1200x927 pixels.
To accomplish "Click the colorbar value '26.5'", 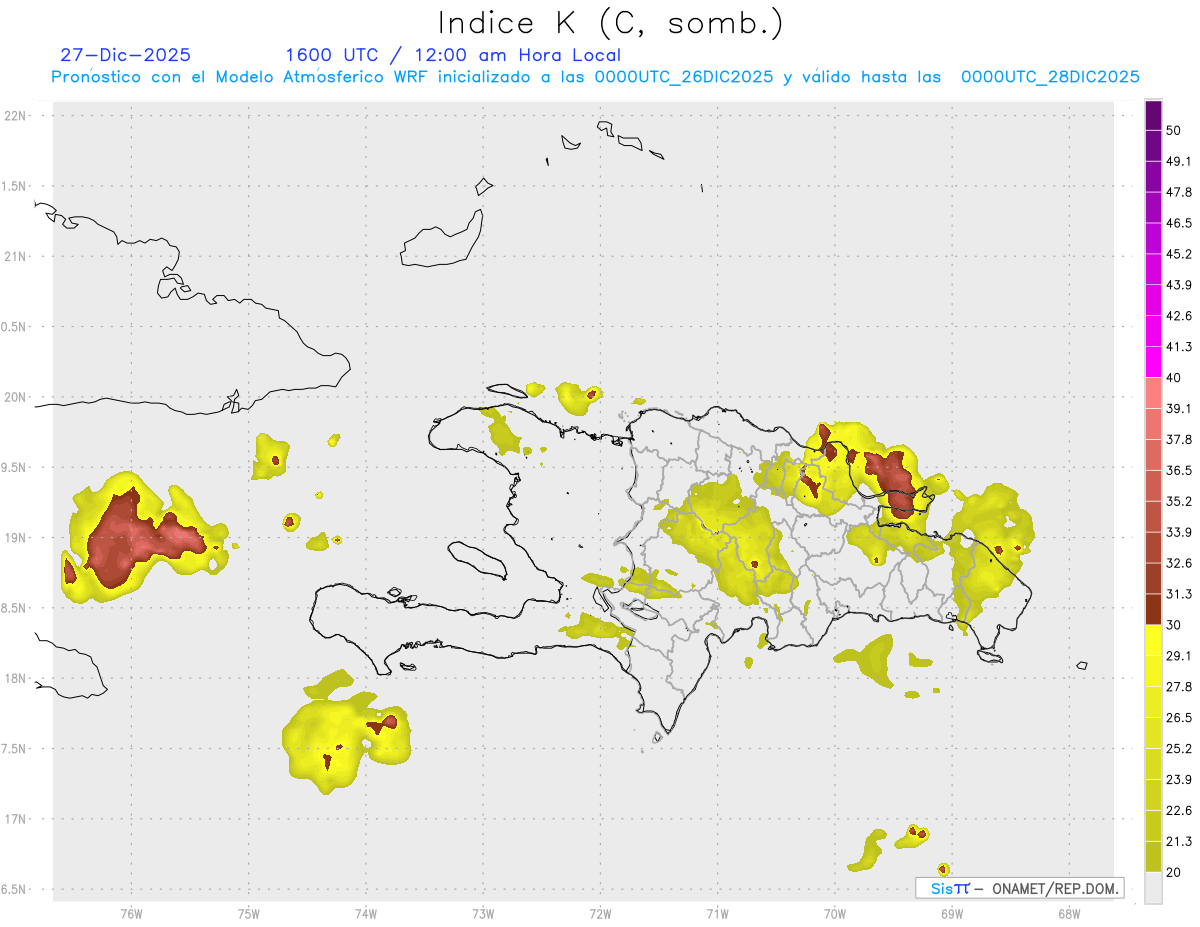I will coord(1178,717).
